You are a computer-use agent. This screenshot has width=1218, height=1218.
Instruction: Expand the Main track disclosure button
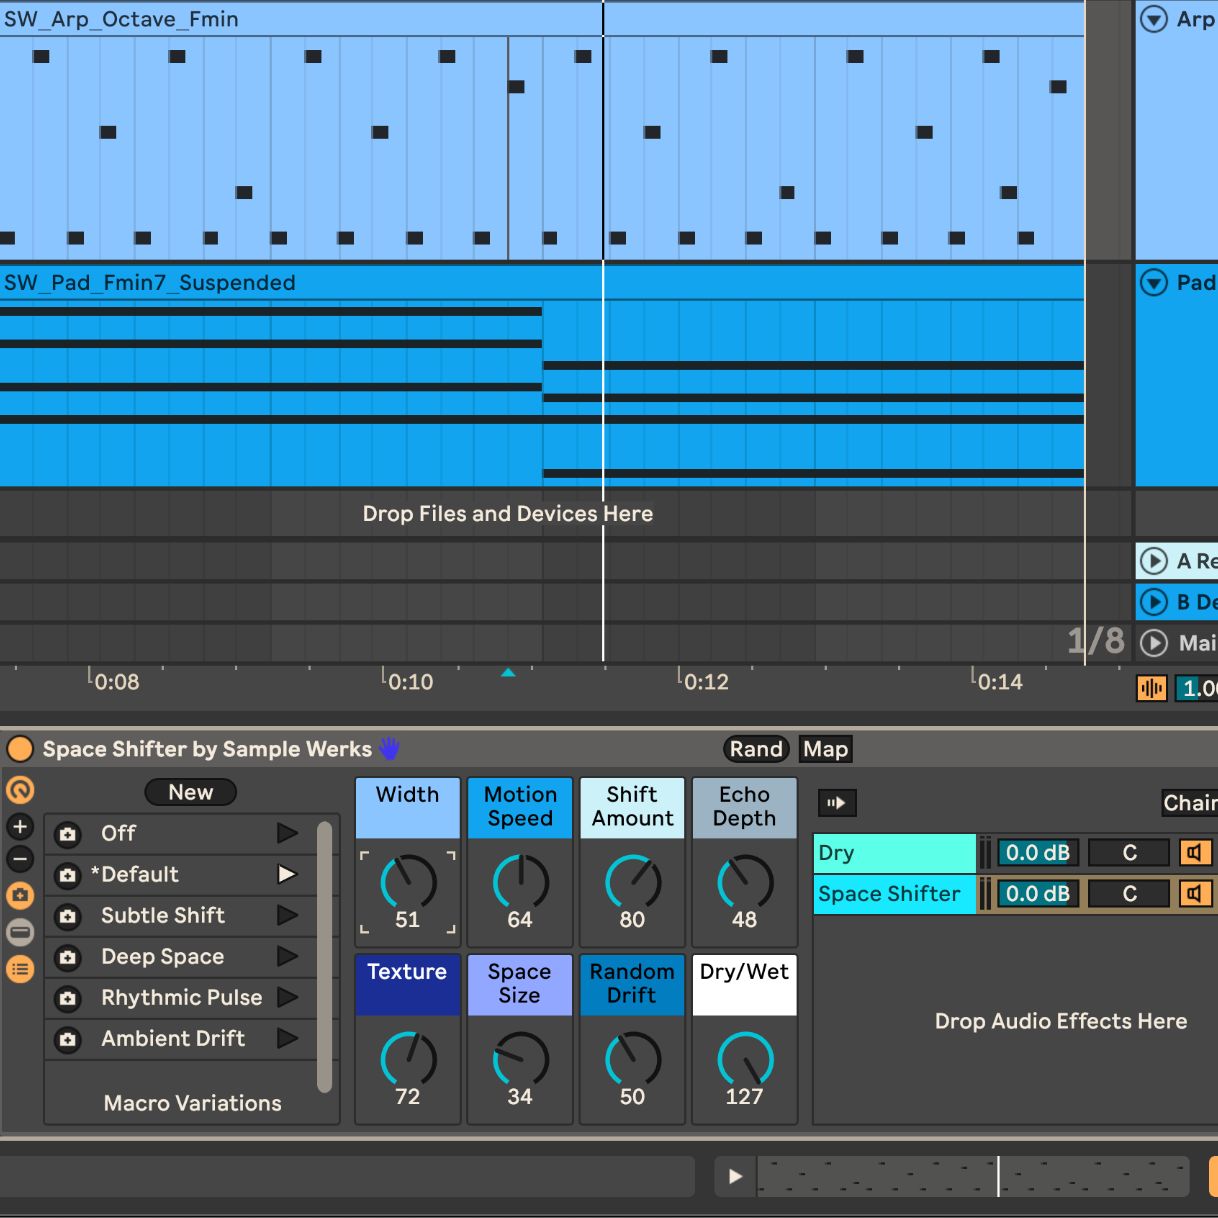coord(1154,643)
